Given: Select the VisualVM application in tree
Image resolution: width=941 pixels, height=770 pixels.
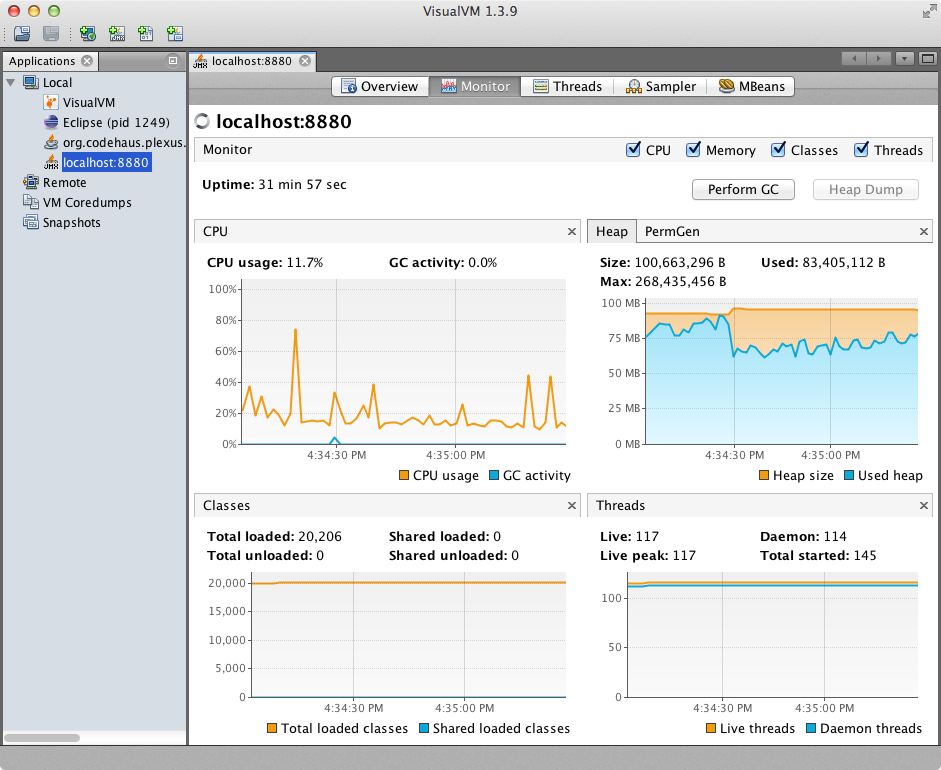Looking at the screenshot, I should click(89, 103).
